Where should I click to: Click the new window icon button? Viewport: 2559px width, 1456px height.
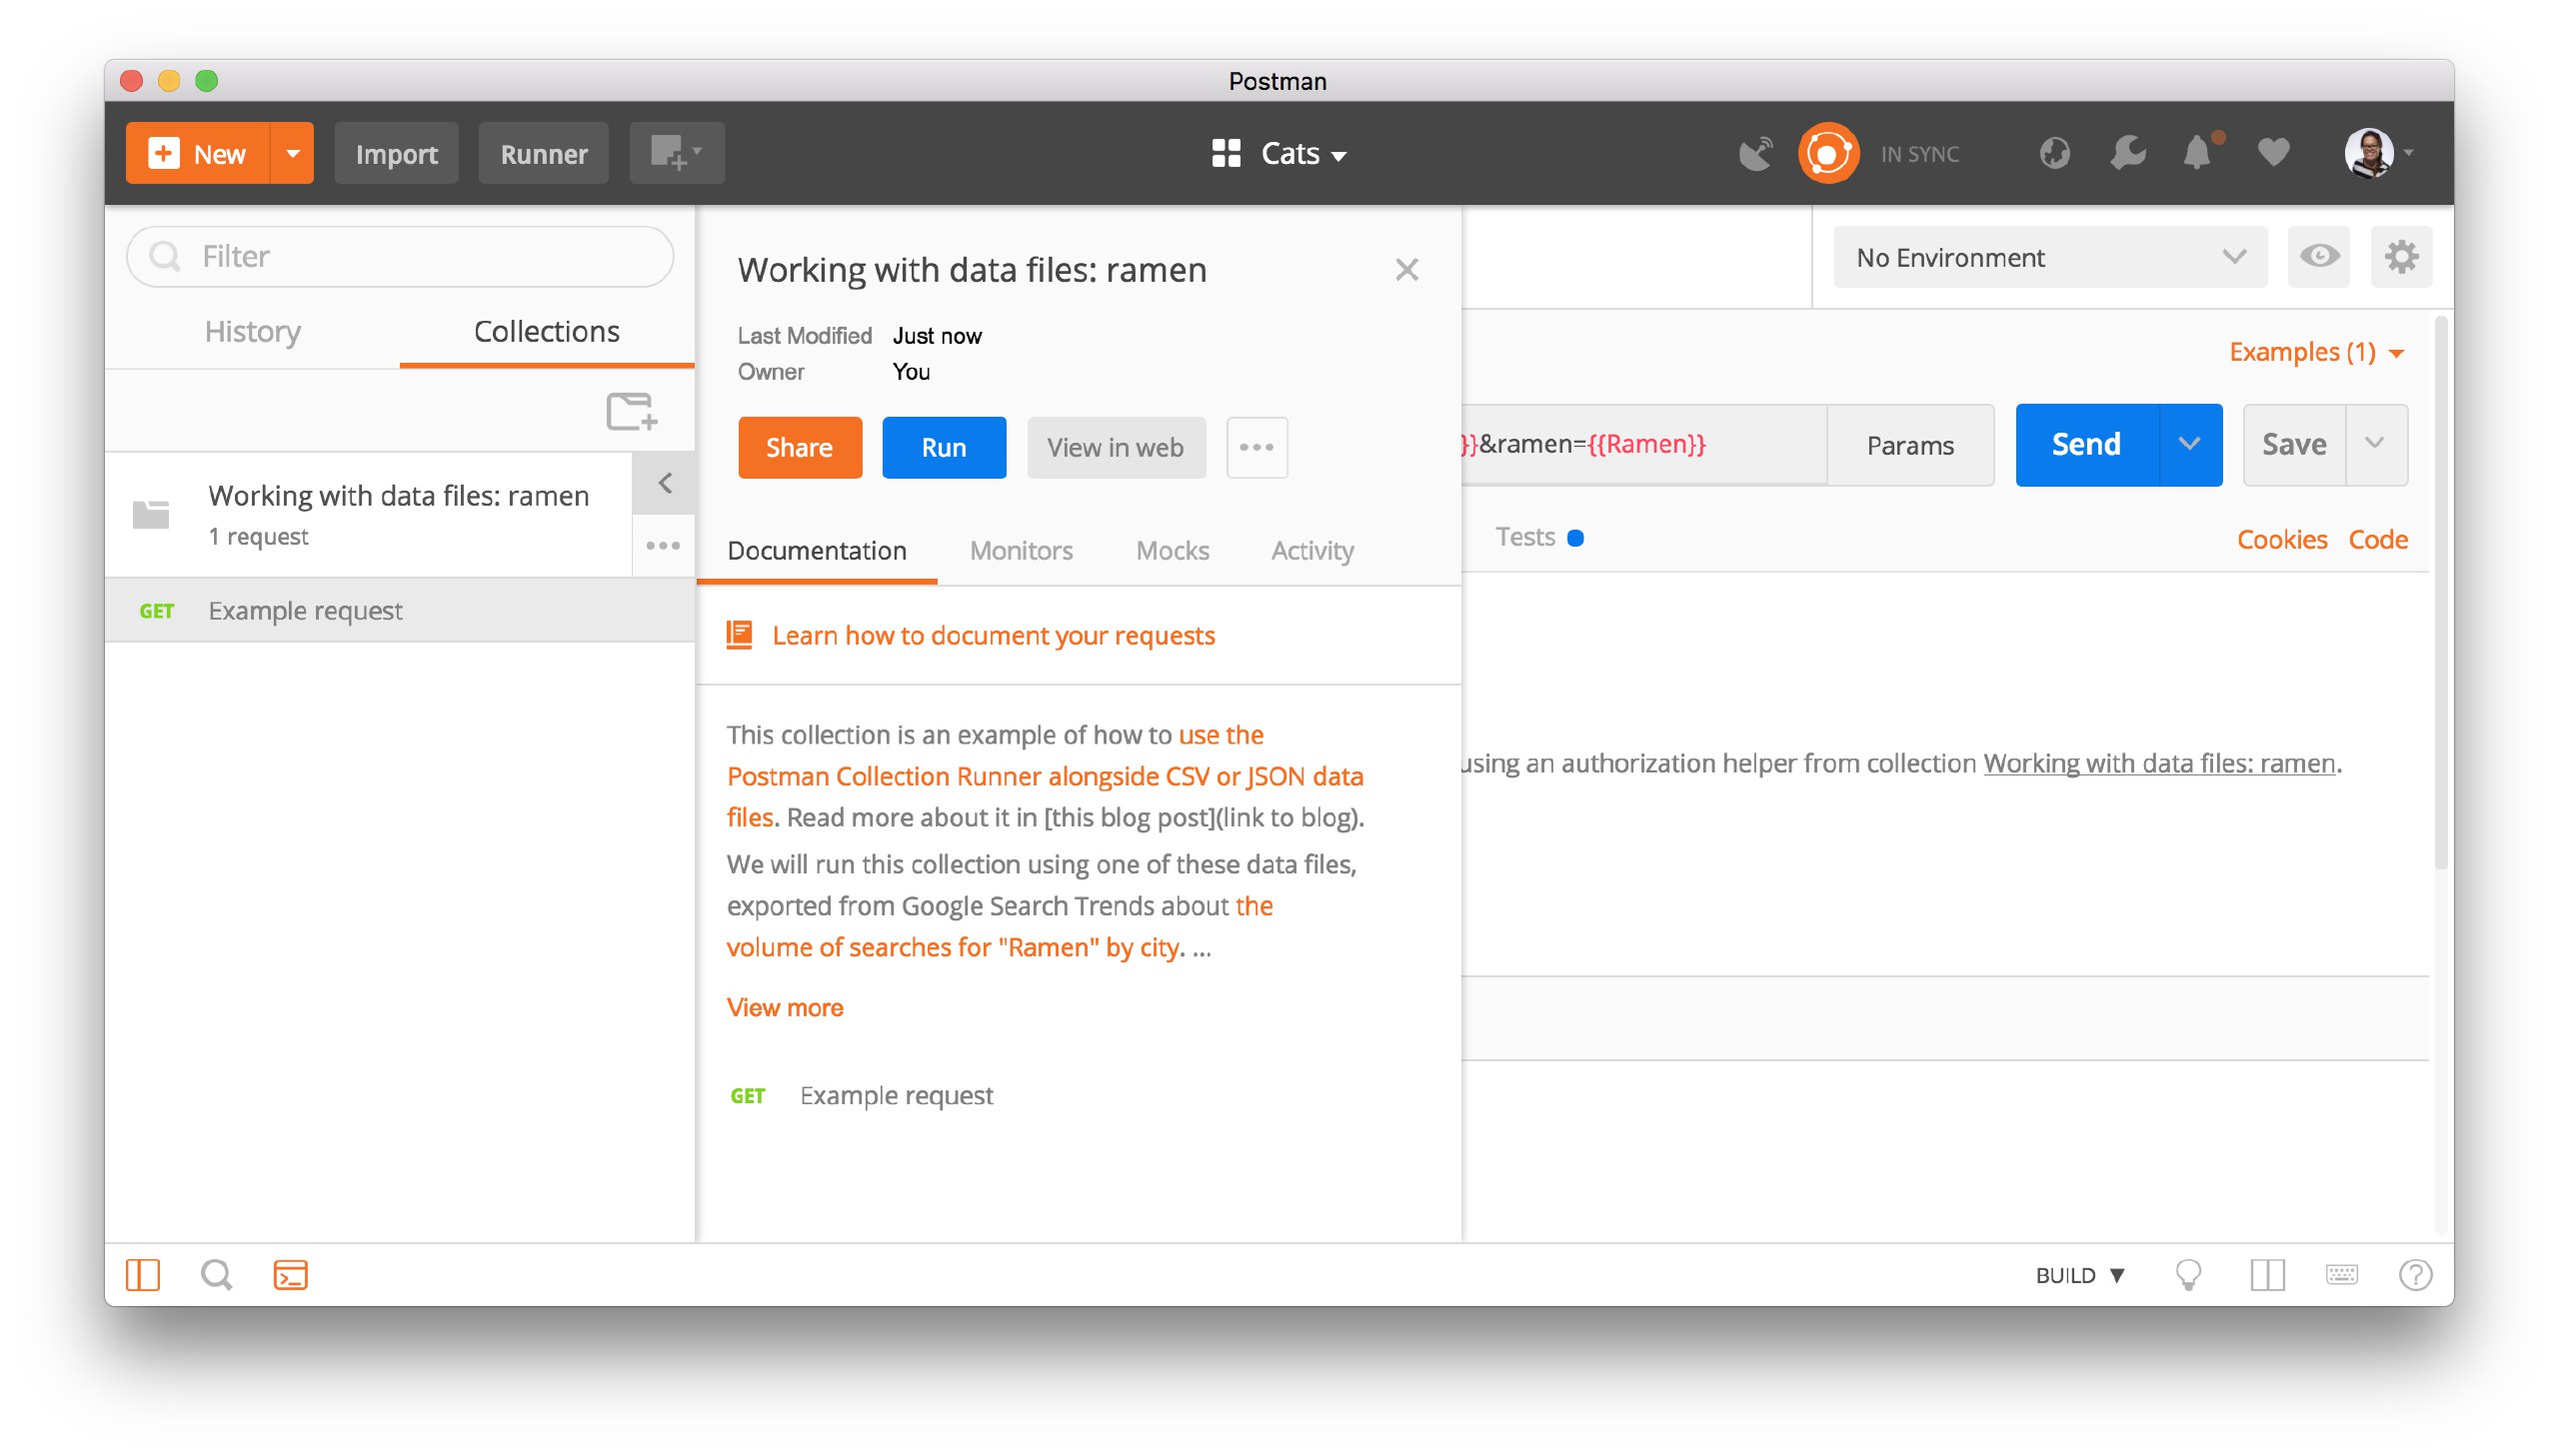[677, 153]
